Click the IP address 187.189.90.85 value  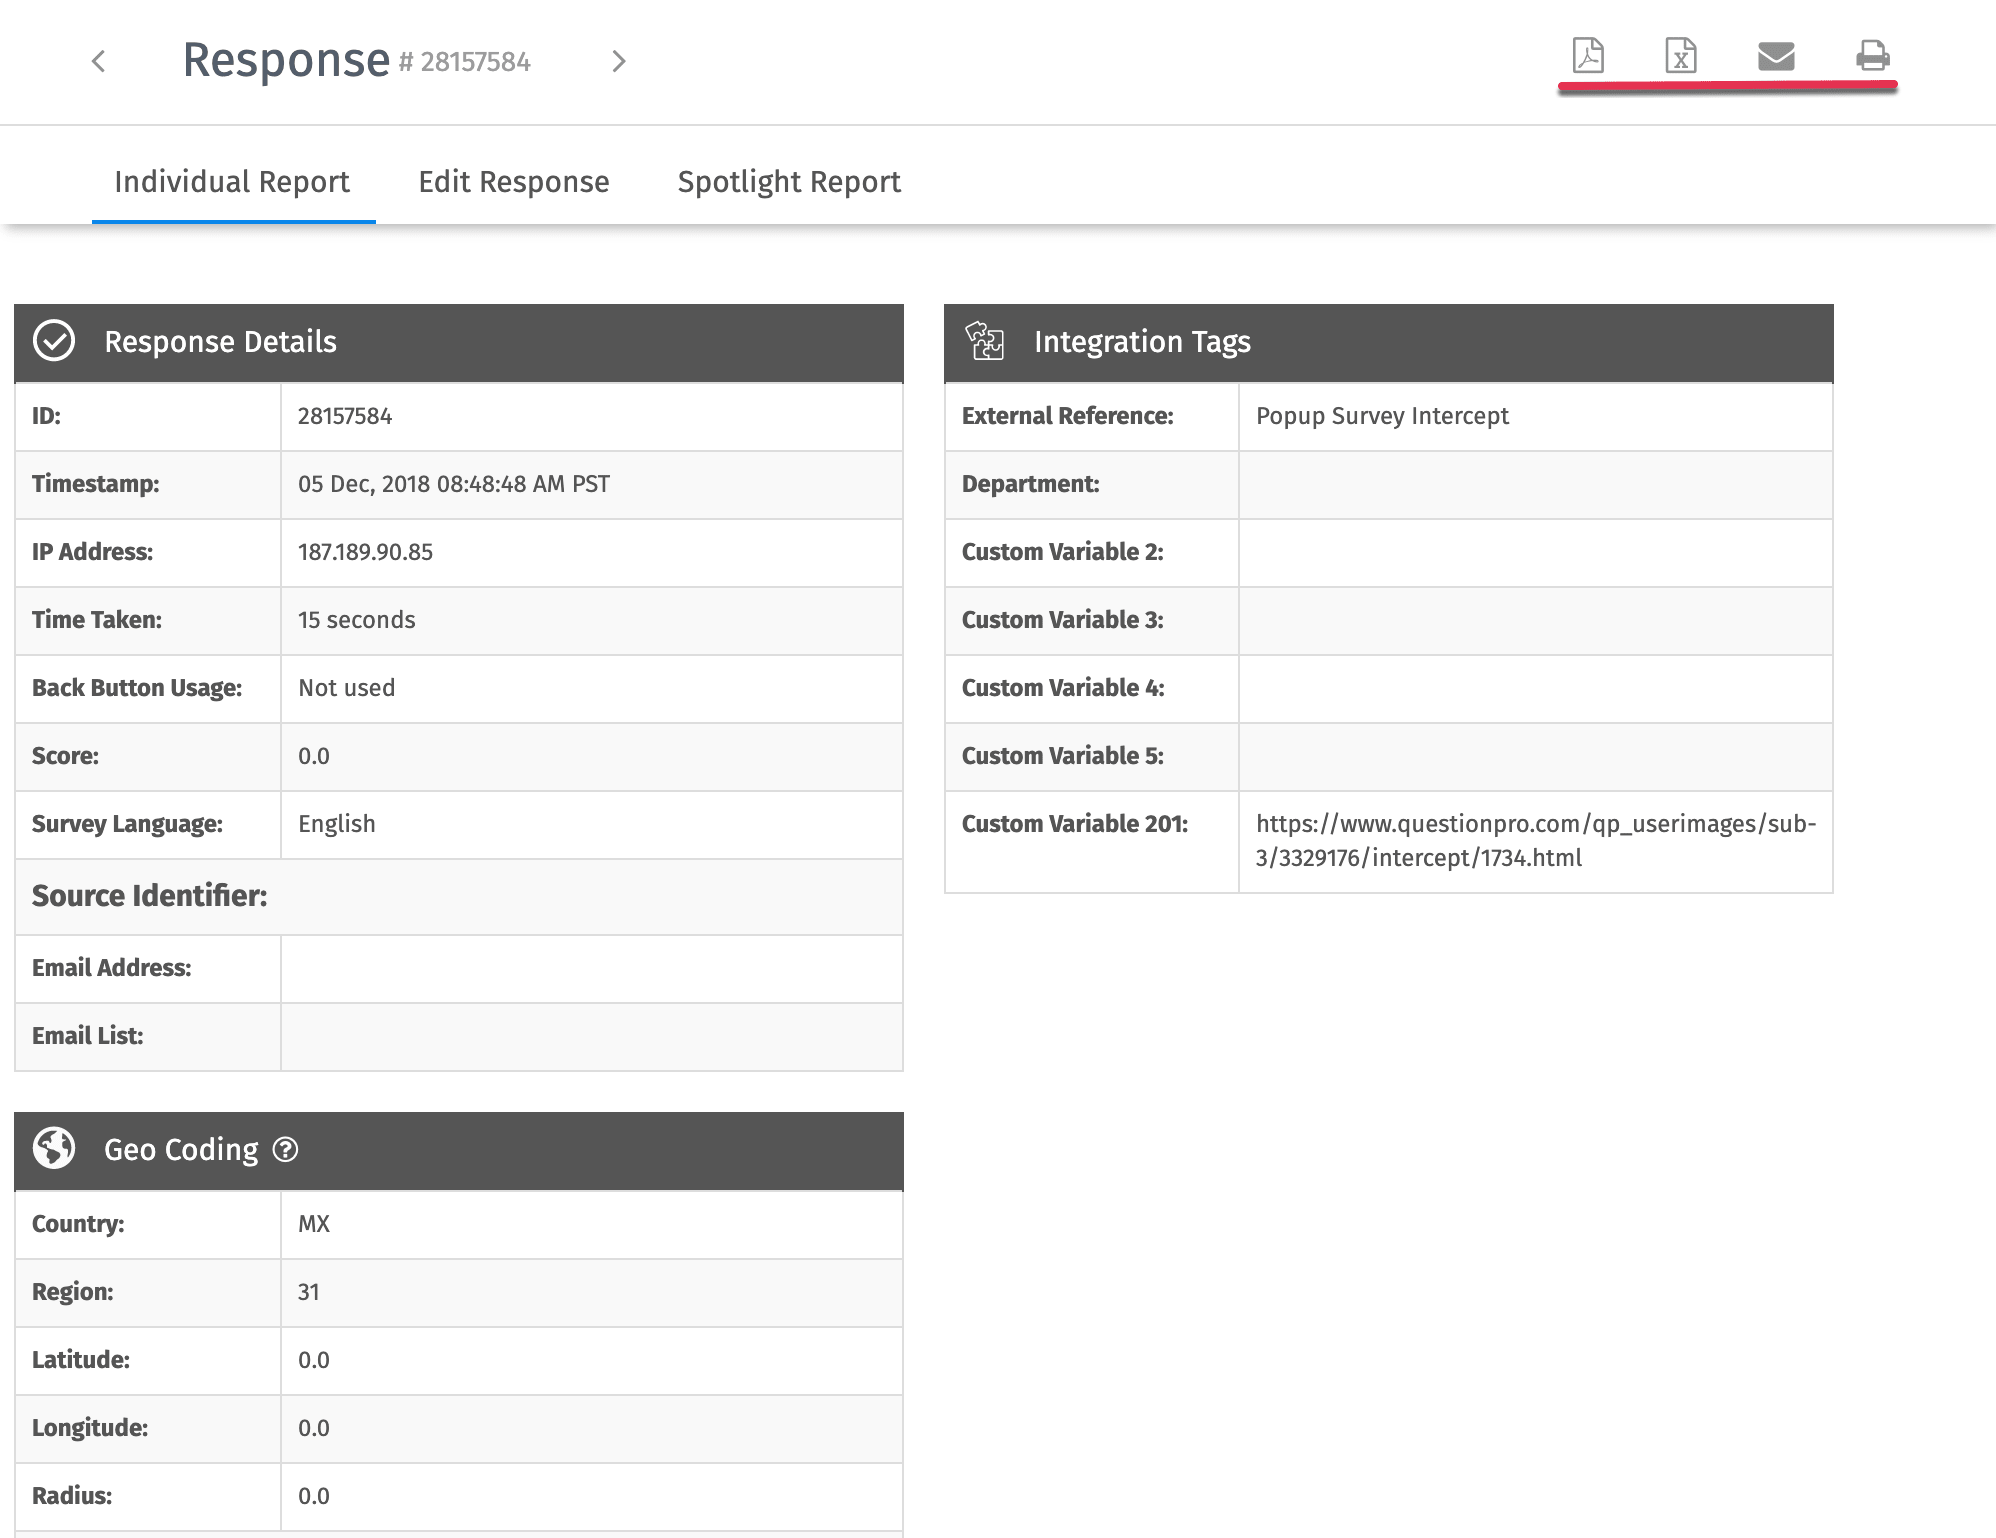(365, 552)
